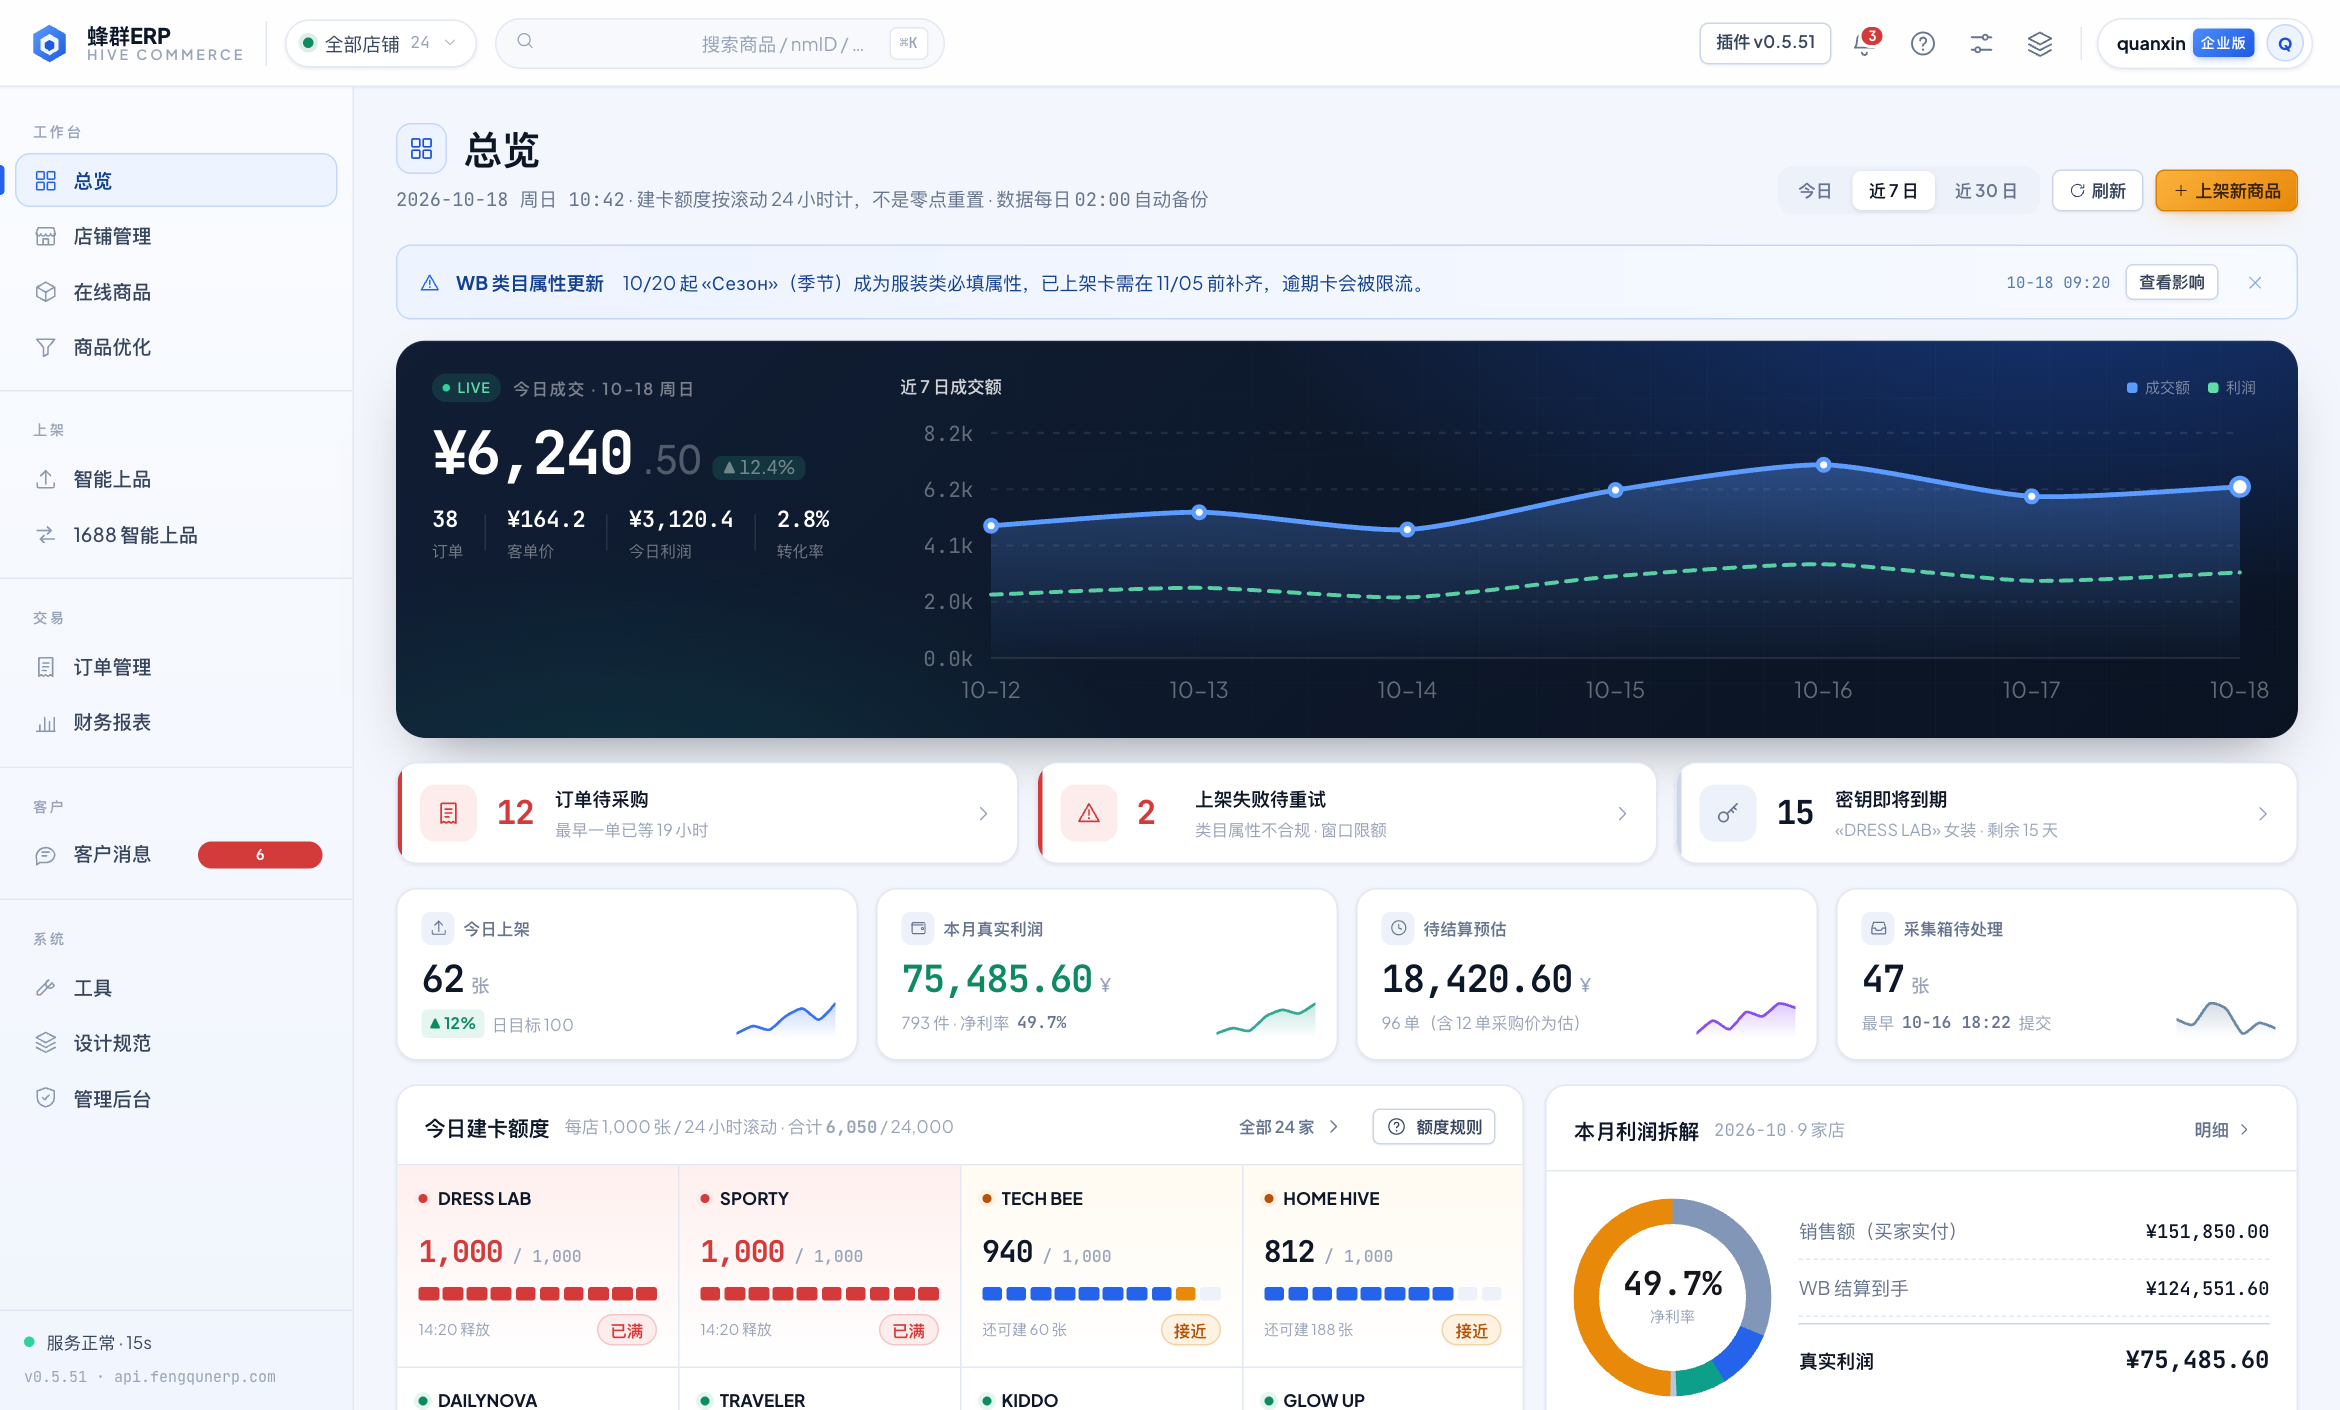The width and height of the screenshot is (2340, 1410).
Task: Click the 10-18 data point on chart
Action: click(x=2240, y=487)
